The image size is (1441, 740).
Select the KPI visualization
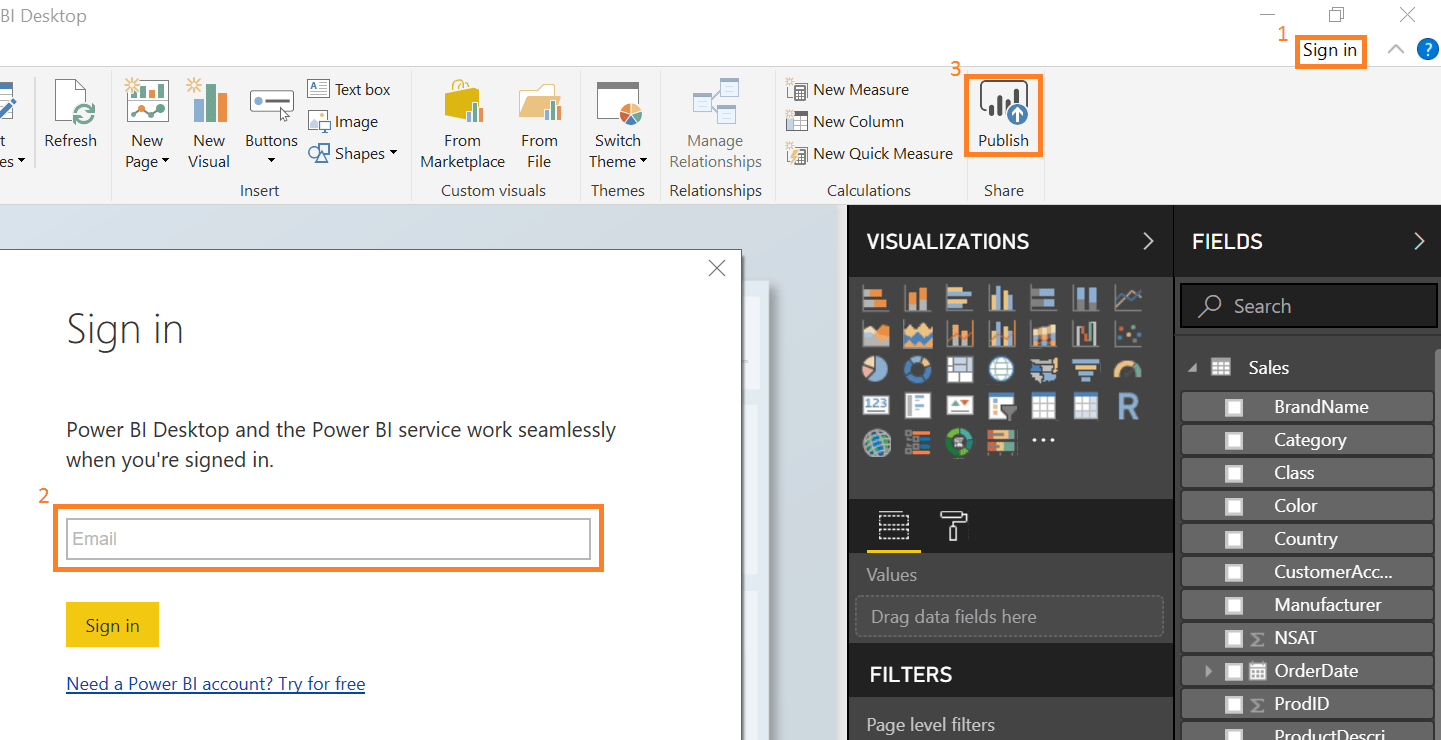pos(959,405)
